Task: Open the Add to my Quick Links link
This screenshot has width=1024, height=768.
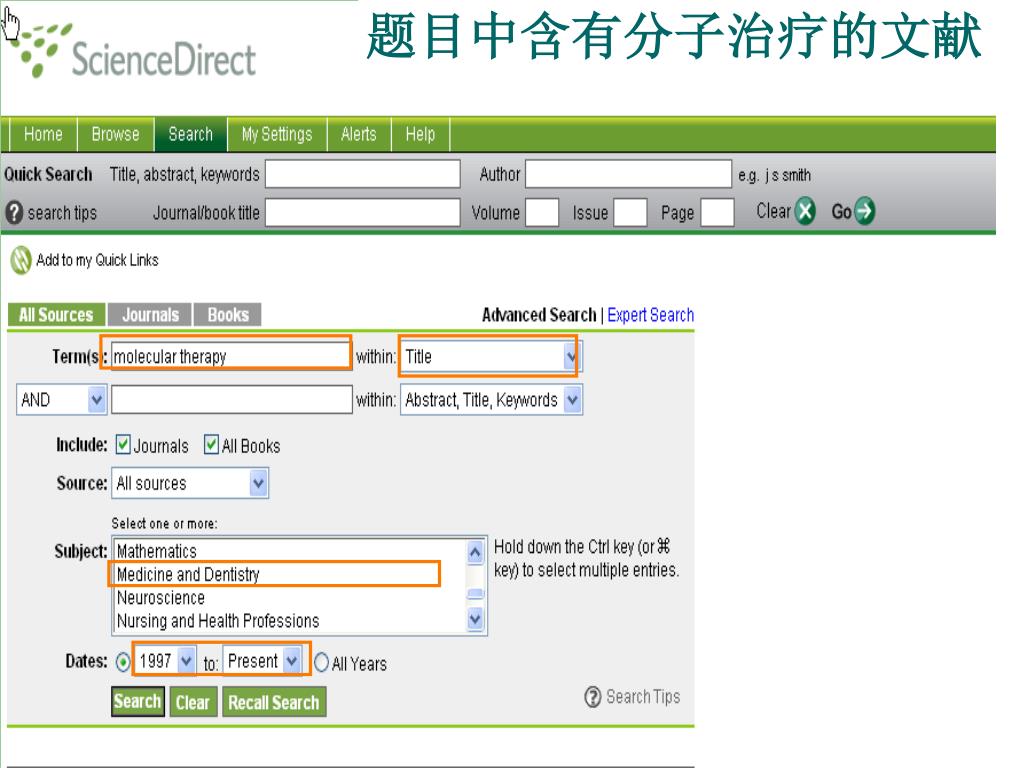Action: [x=97, y=260]
